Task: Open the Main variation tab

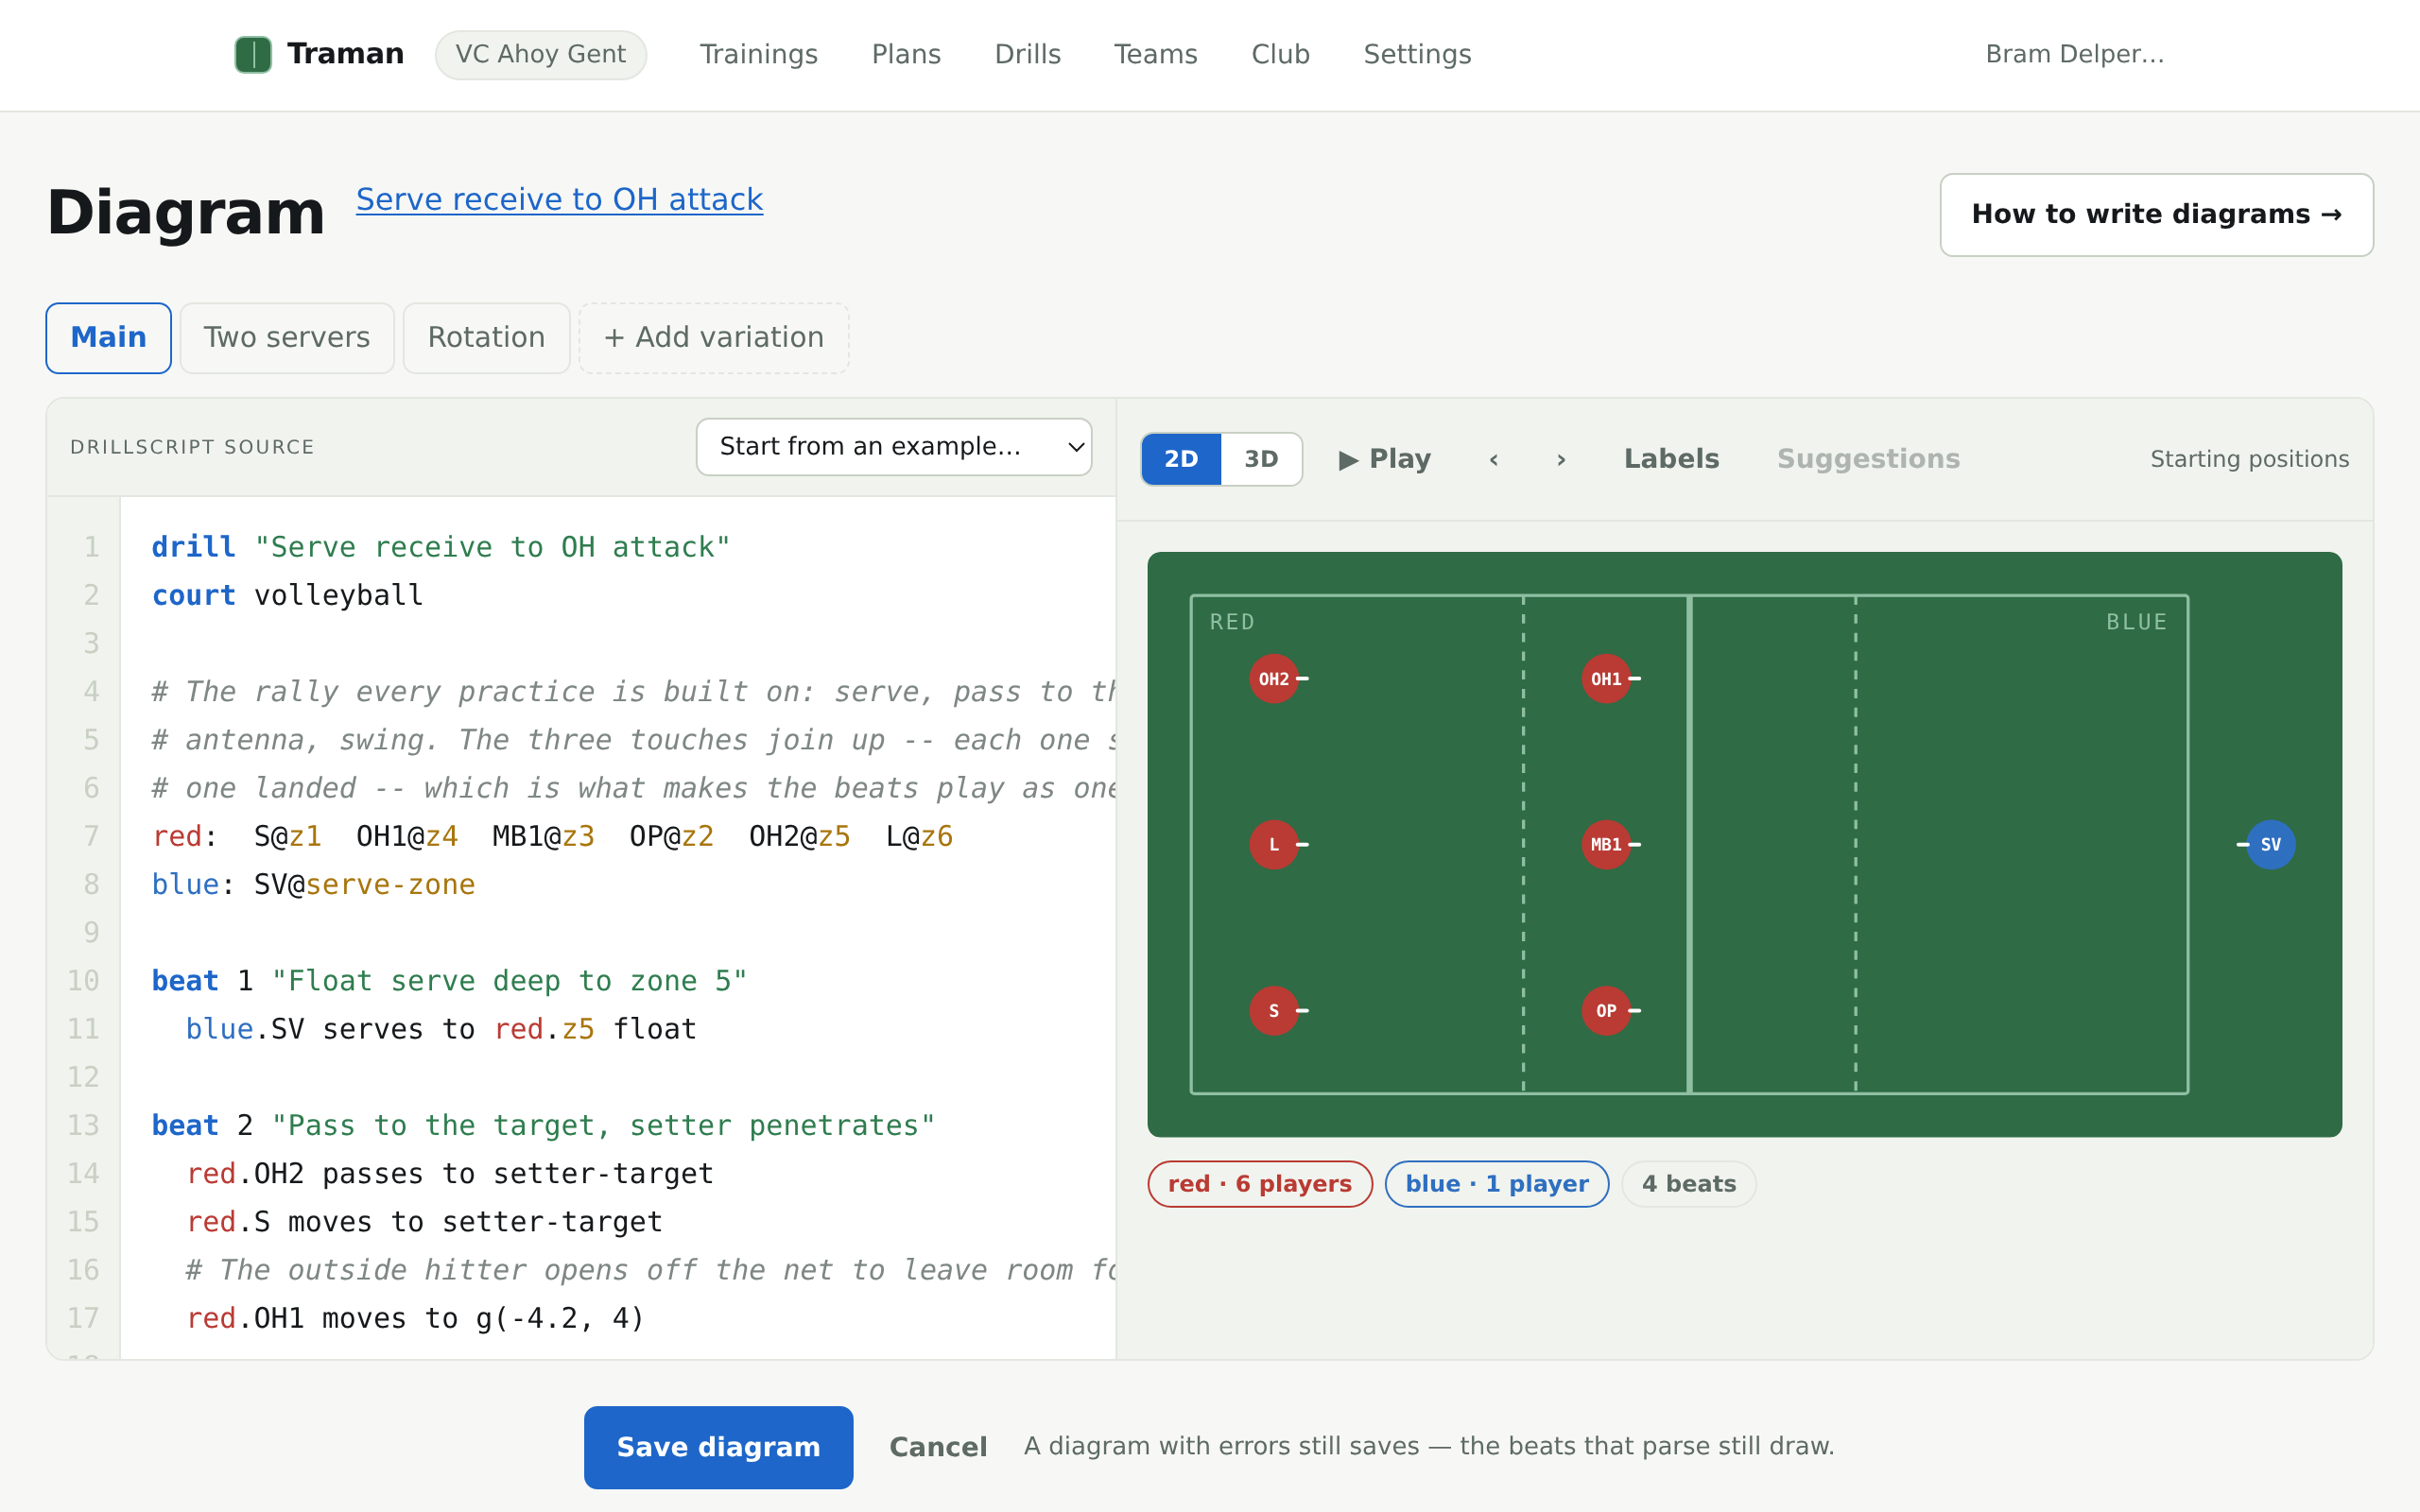Action: pyautogui.click(x=108, y=338)
